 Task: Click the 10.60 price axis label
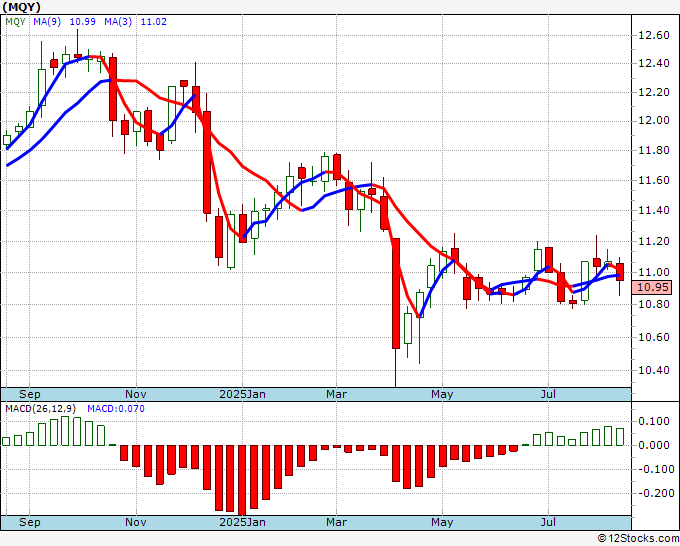tap(654, 337)
